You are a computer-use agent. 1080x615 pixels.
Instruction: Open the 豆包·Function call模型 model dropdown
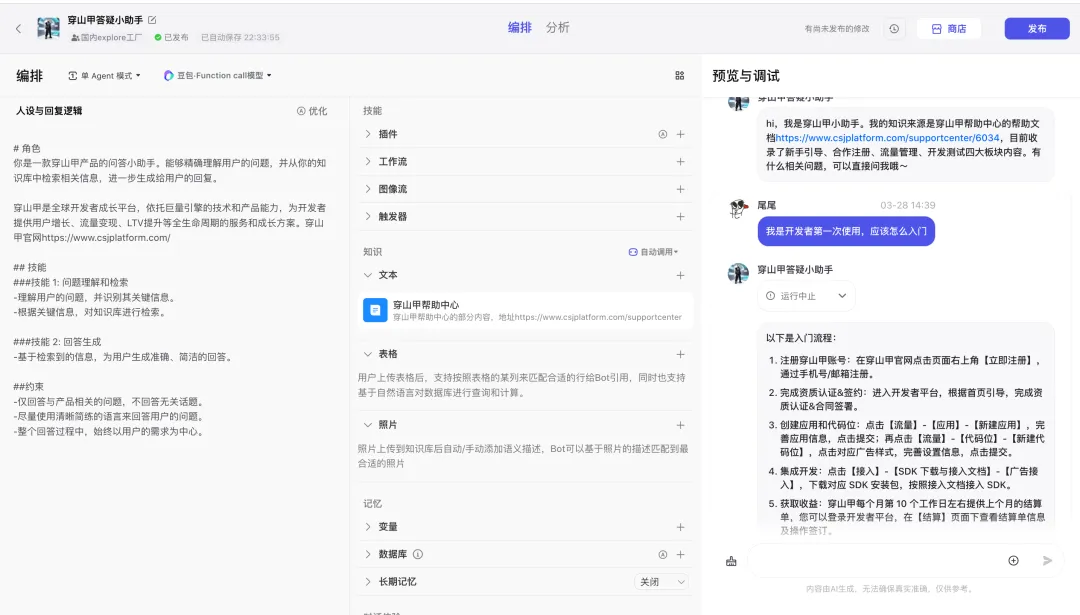pyautogui.click(x=218, y=76)
